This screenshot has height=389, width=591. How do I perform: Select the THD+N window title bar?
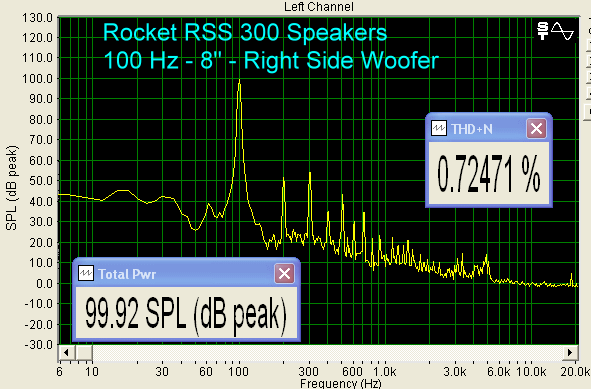tap(489, 129)
